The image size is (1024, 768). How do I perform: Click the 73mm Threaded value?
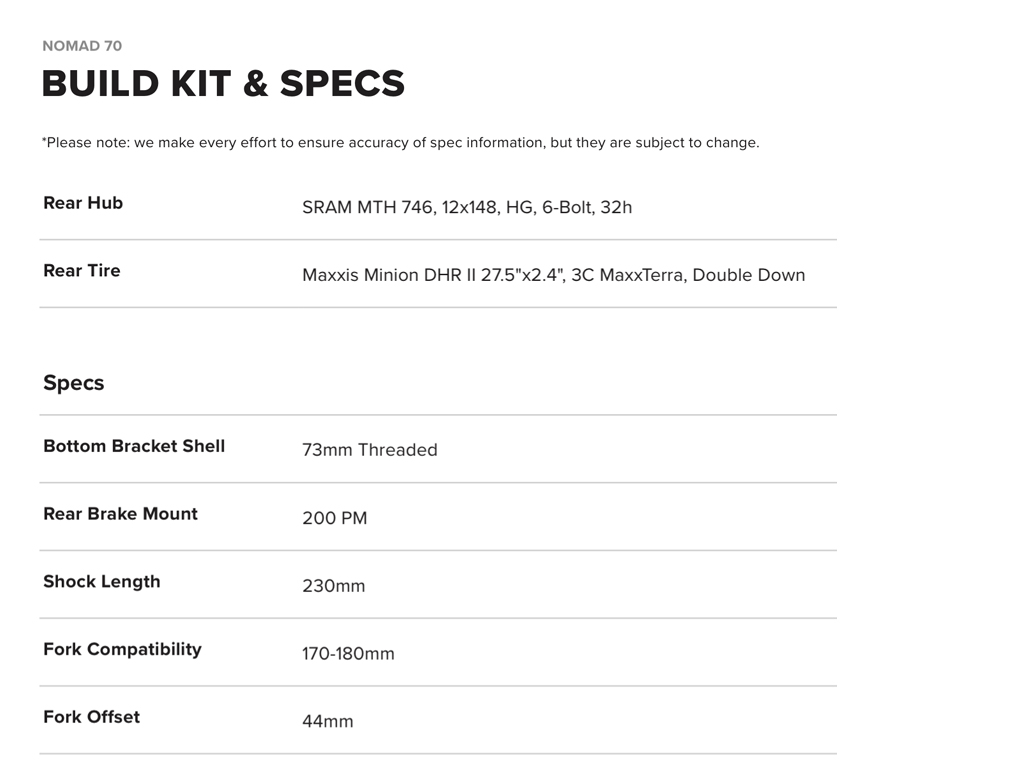click(370, 450)
